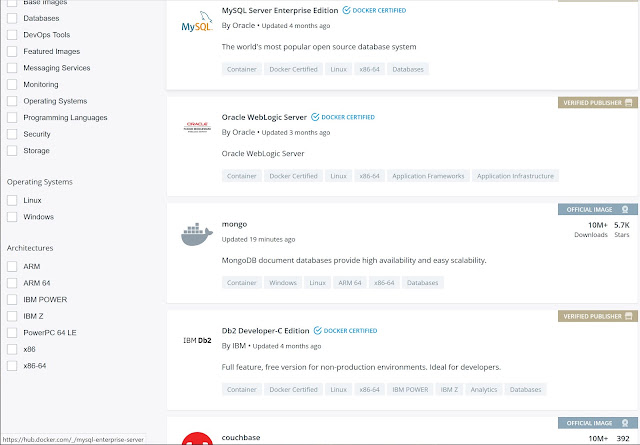Click mongo description about MongoDB document databases
The height and width of the screenshot is (445, 640).
pyautogui.click(x=354, y=260)
